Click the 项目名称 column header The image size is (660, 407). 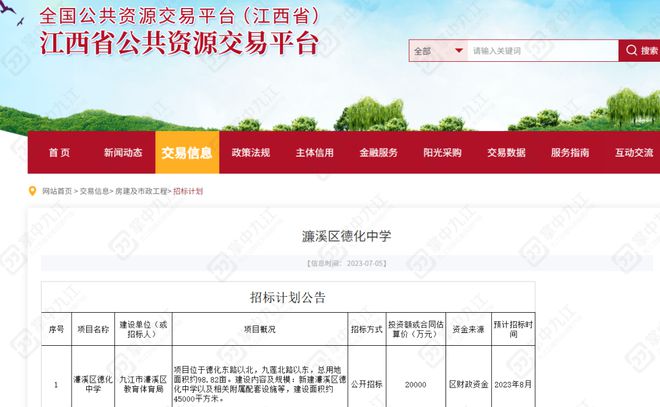[x=93, y=329]
